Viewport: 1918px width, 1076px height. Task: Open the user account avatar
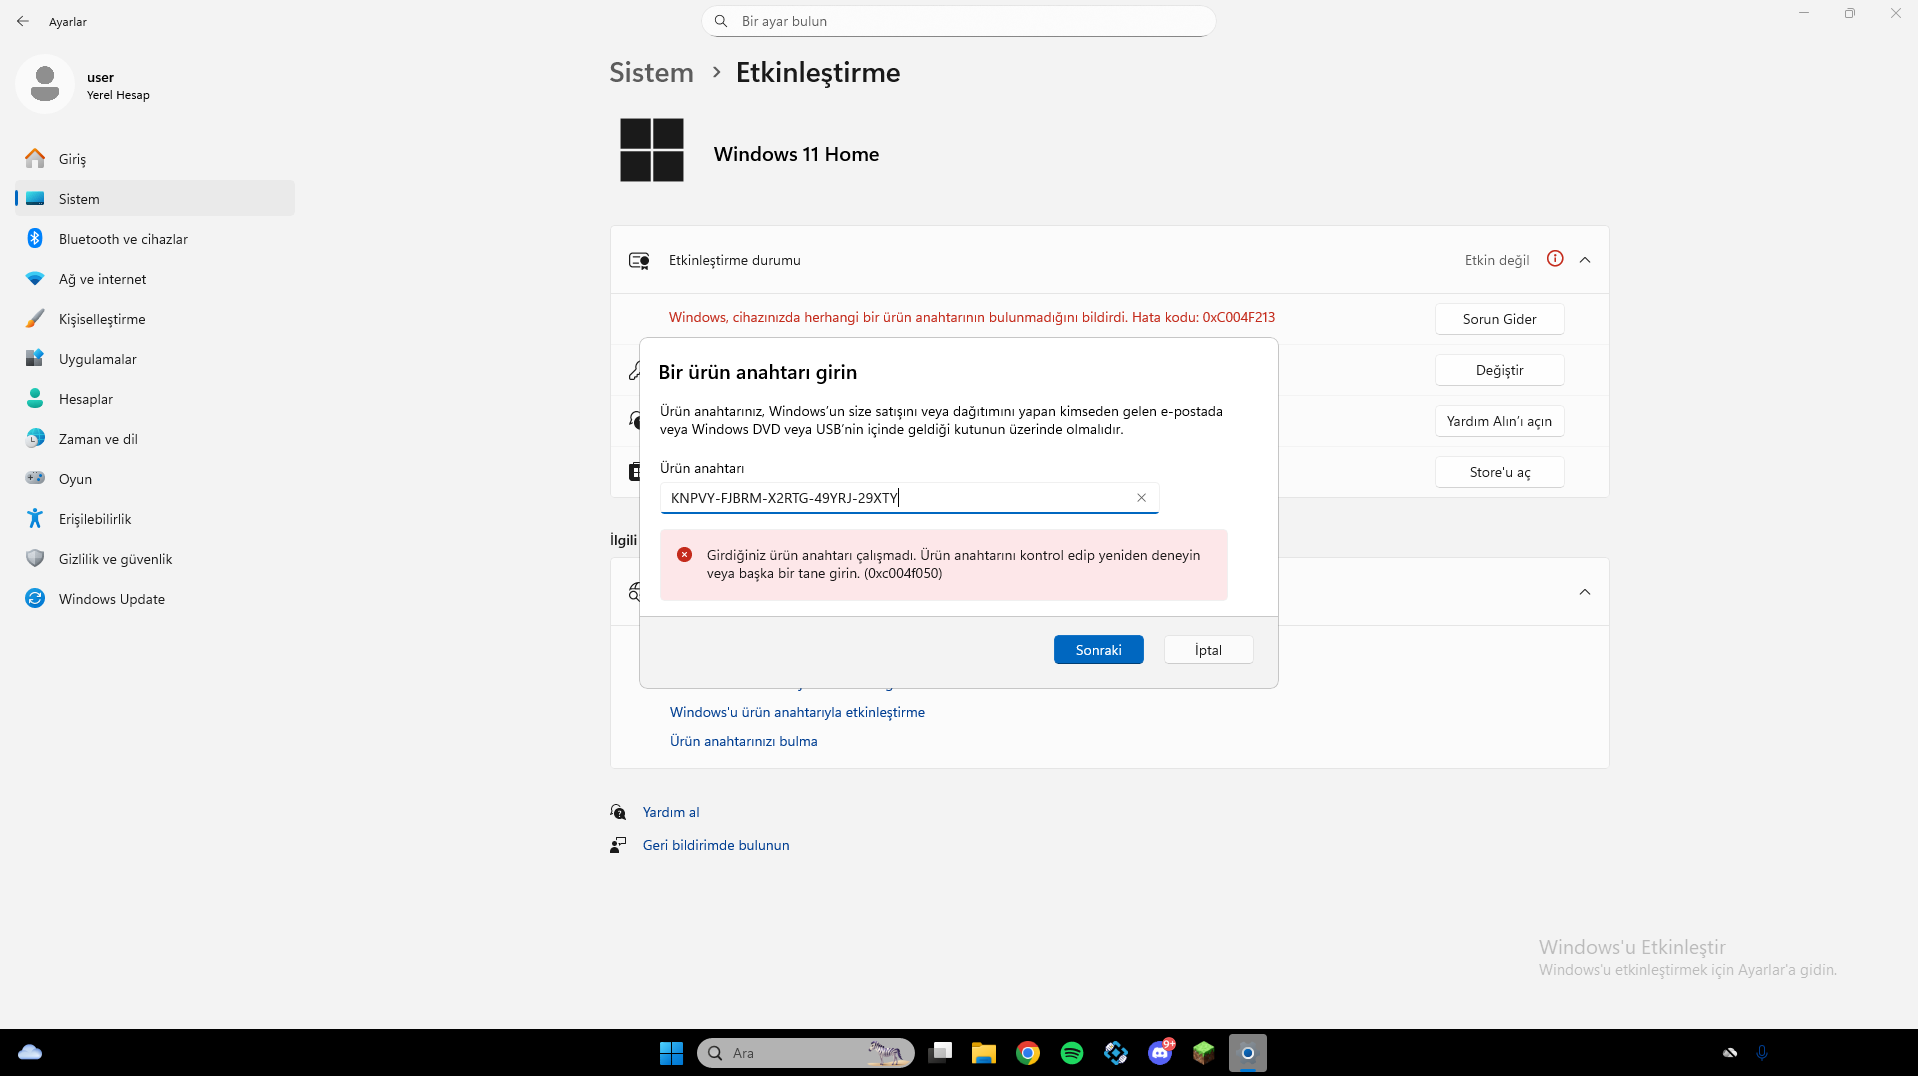click(45, 84)
